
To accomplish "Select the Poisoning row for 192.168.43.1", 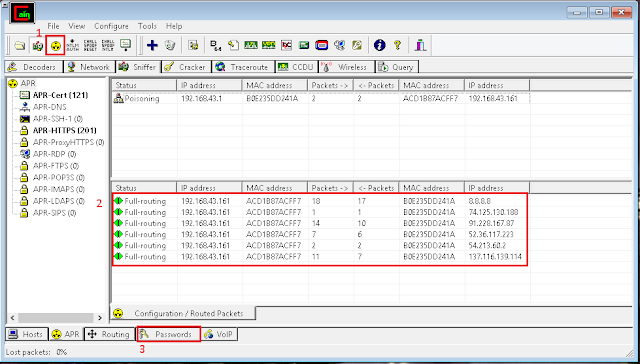I will (x=321, y=99).
